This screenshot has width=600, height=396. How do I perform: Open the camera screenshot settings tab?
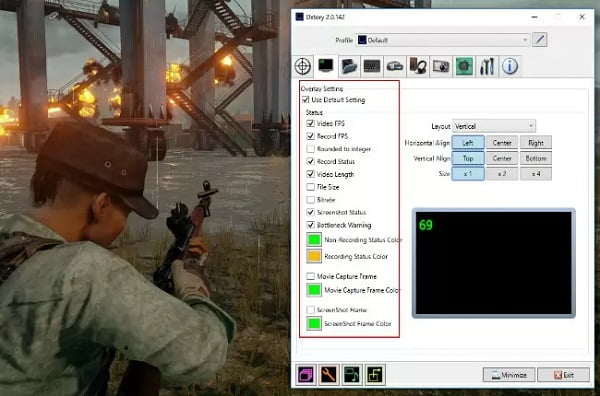tap(441, 66)
